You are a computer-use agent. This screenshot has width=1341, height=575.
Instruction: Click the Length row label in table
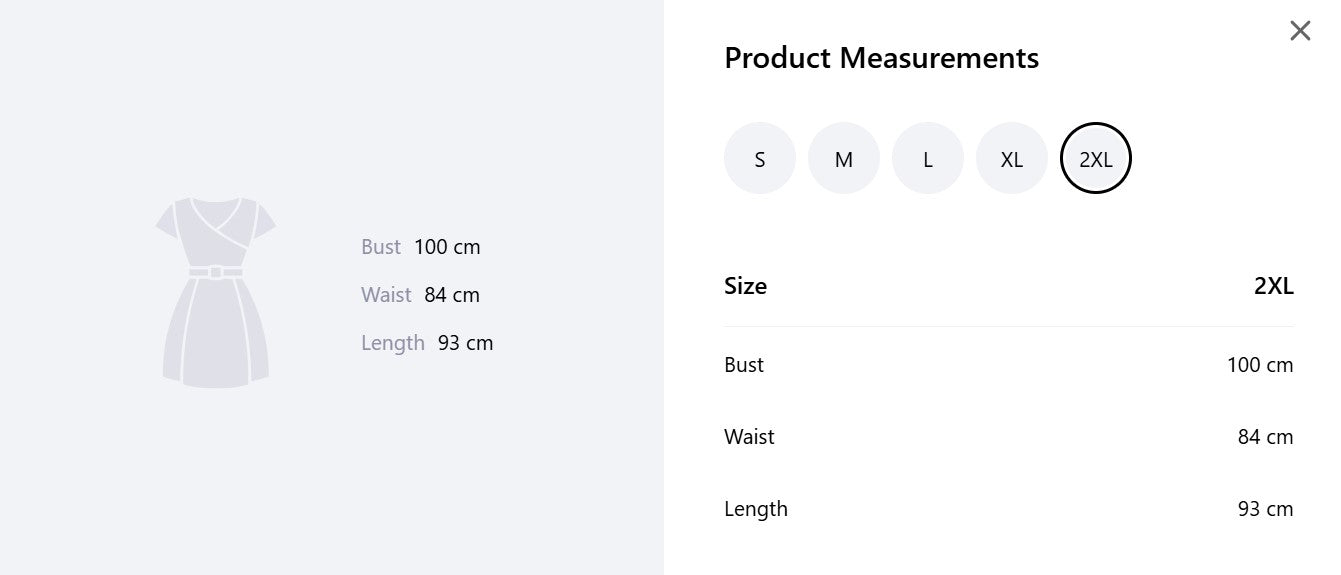[x=756, y=509]
